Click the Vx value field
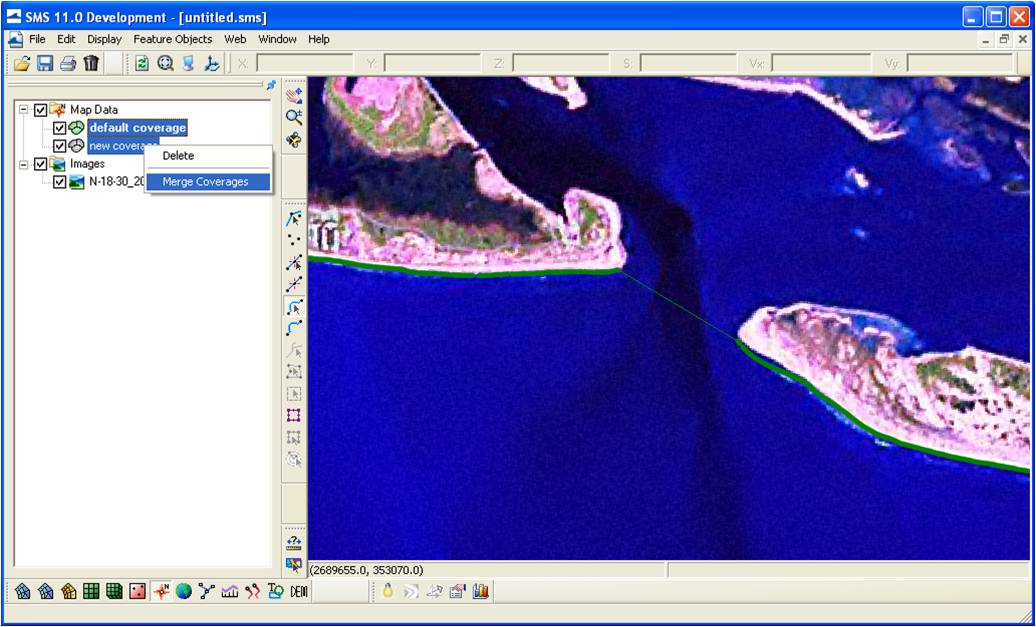1036x627 pixels. coord(821,63)
